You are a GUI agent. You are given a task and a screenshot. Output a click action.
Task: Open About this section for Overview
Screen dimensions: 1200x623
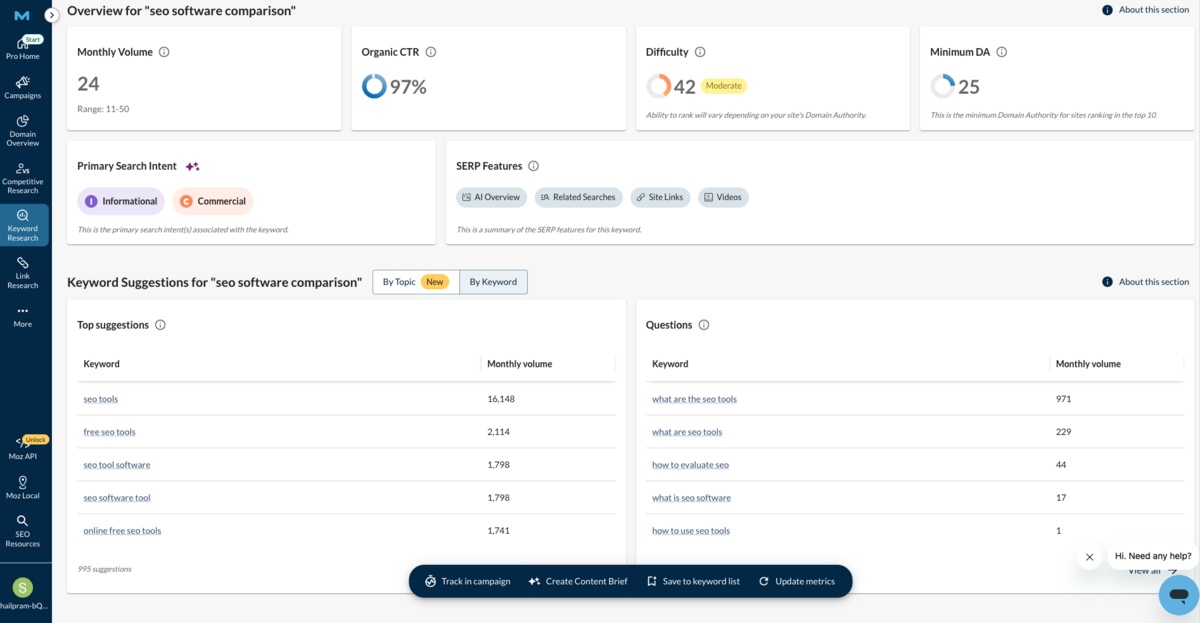1146,10
